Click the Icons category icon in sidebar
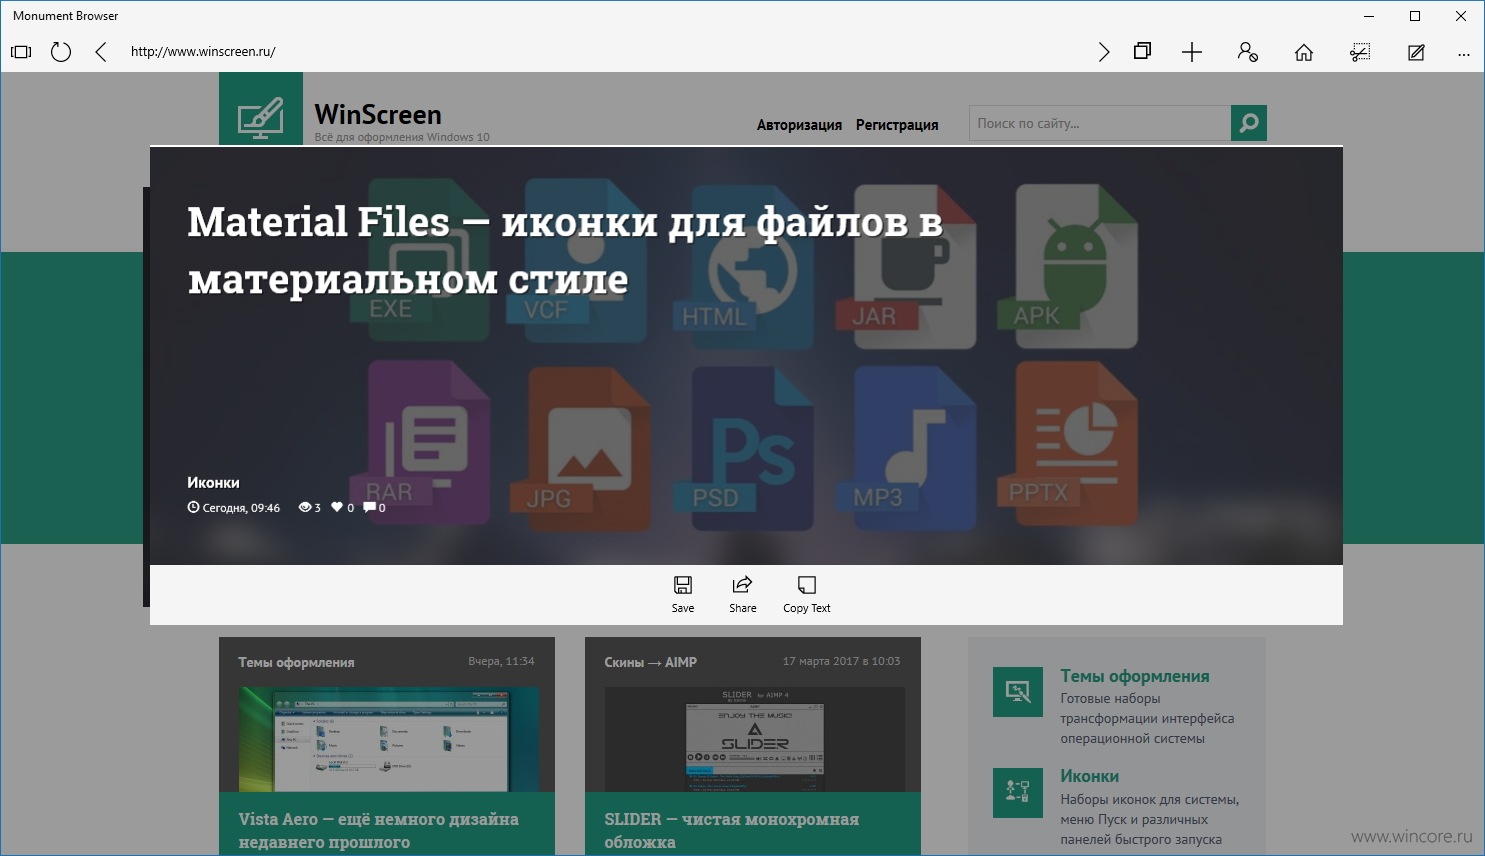Screen dimensions: 1485x856 click(1018, 793)
